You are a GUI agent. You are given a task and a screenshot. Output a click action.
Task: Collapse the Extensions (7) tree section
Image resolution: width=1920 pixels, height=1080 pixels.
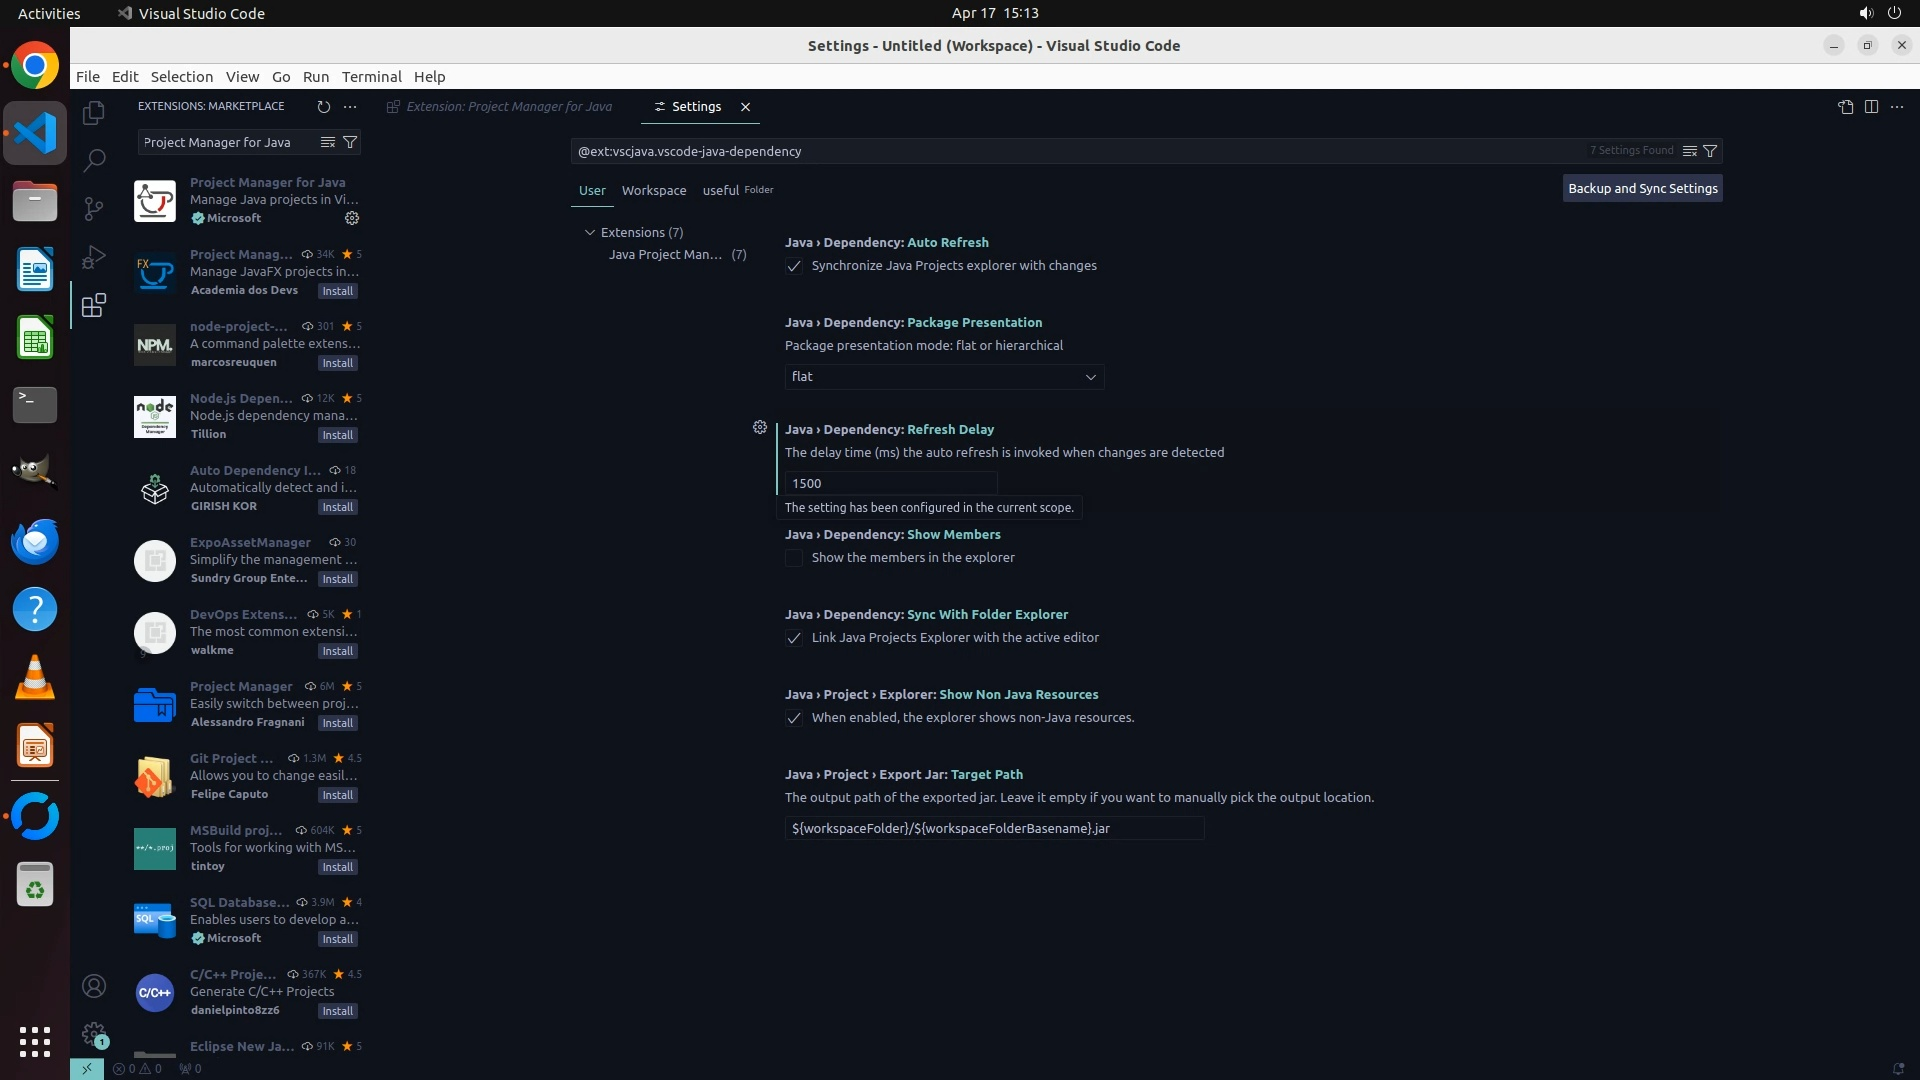click(x=590, y=232)
